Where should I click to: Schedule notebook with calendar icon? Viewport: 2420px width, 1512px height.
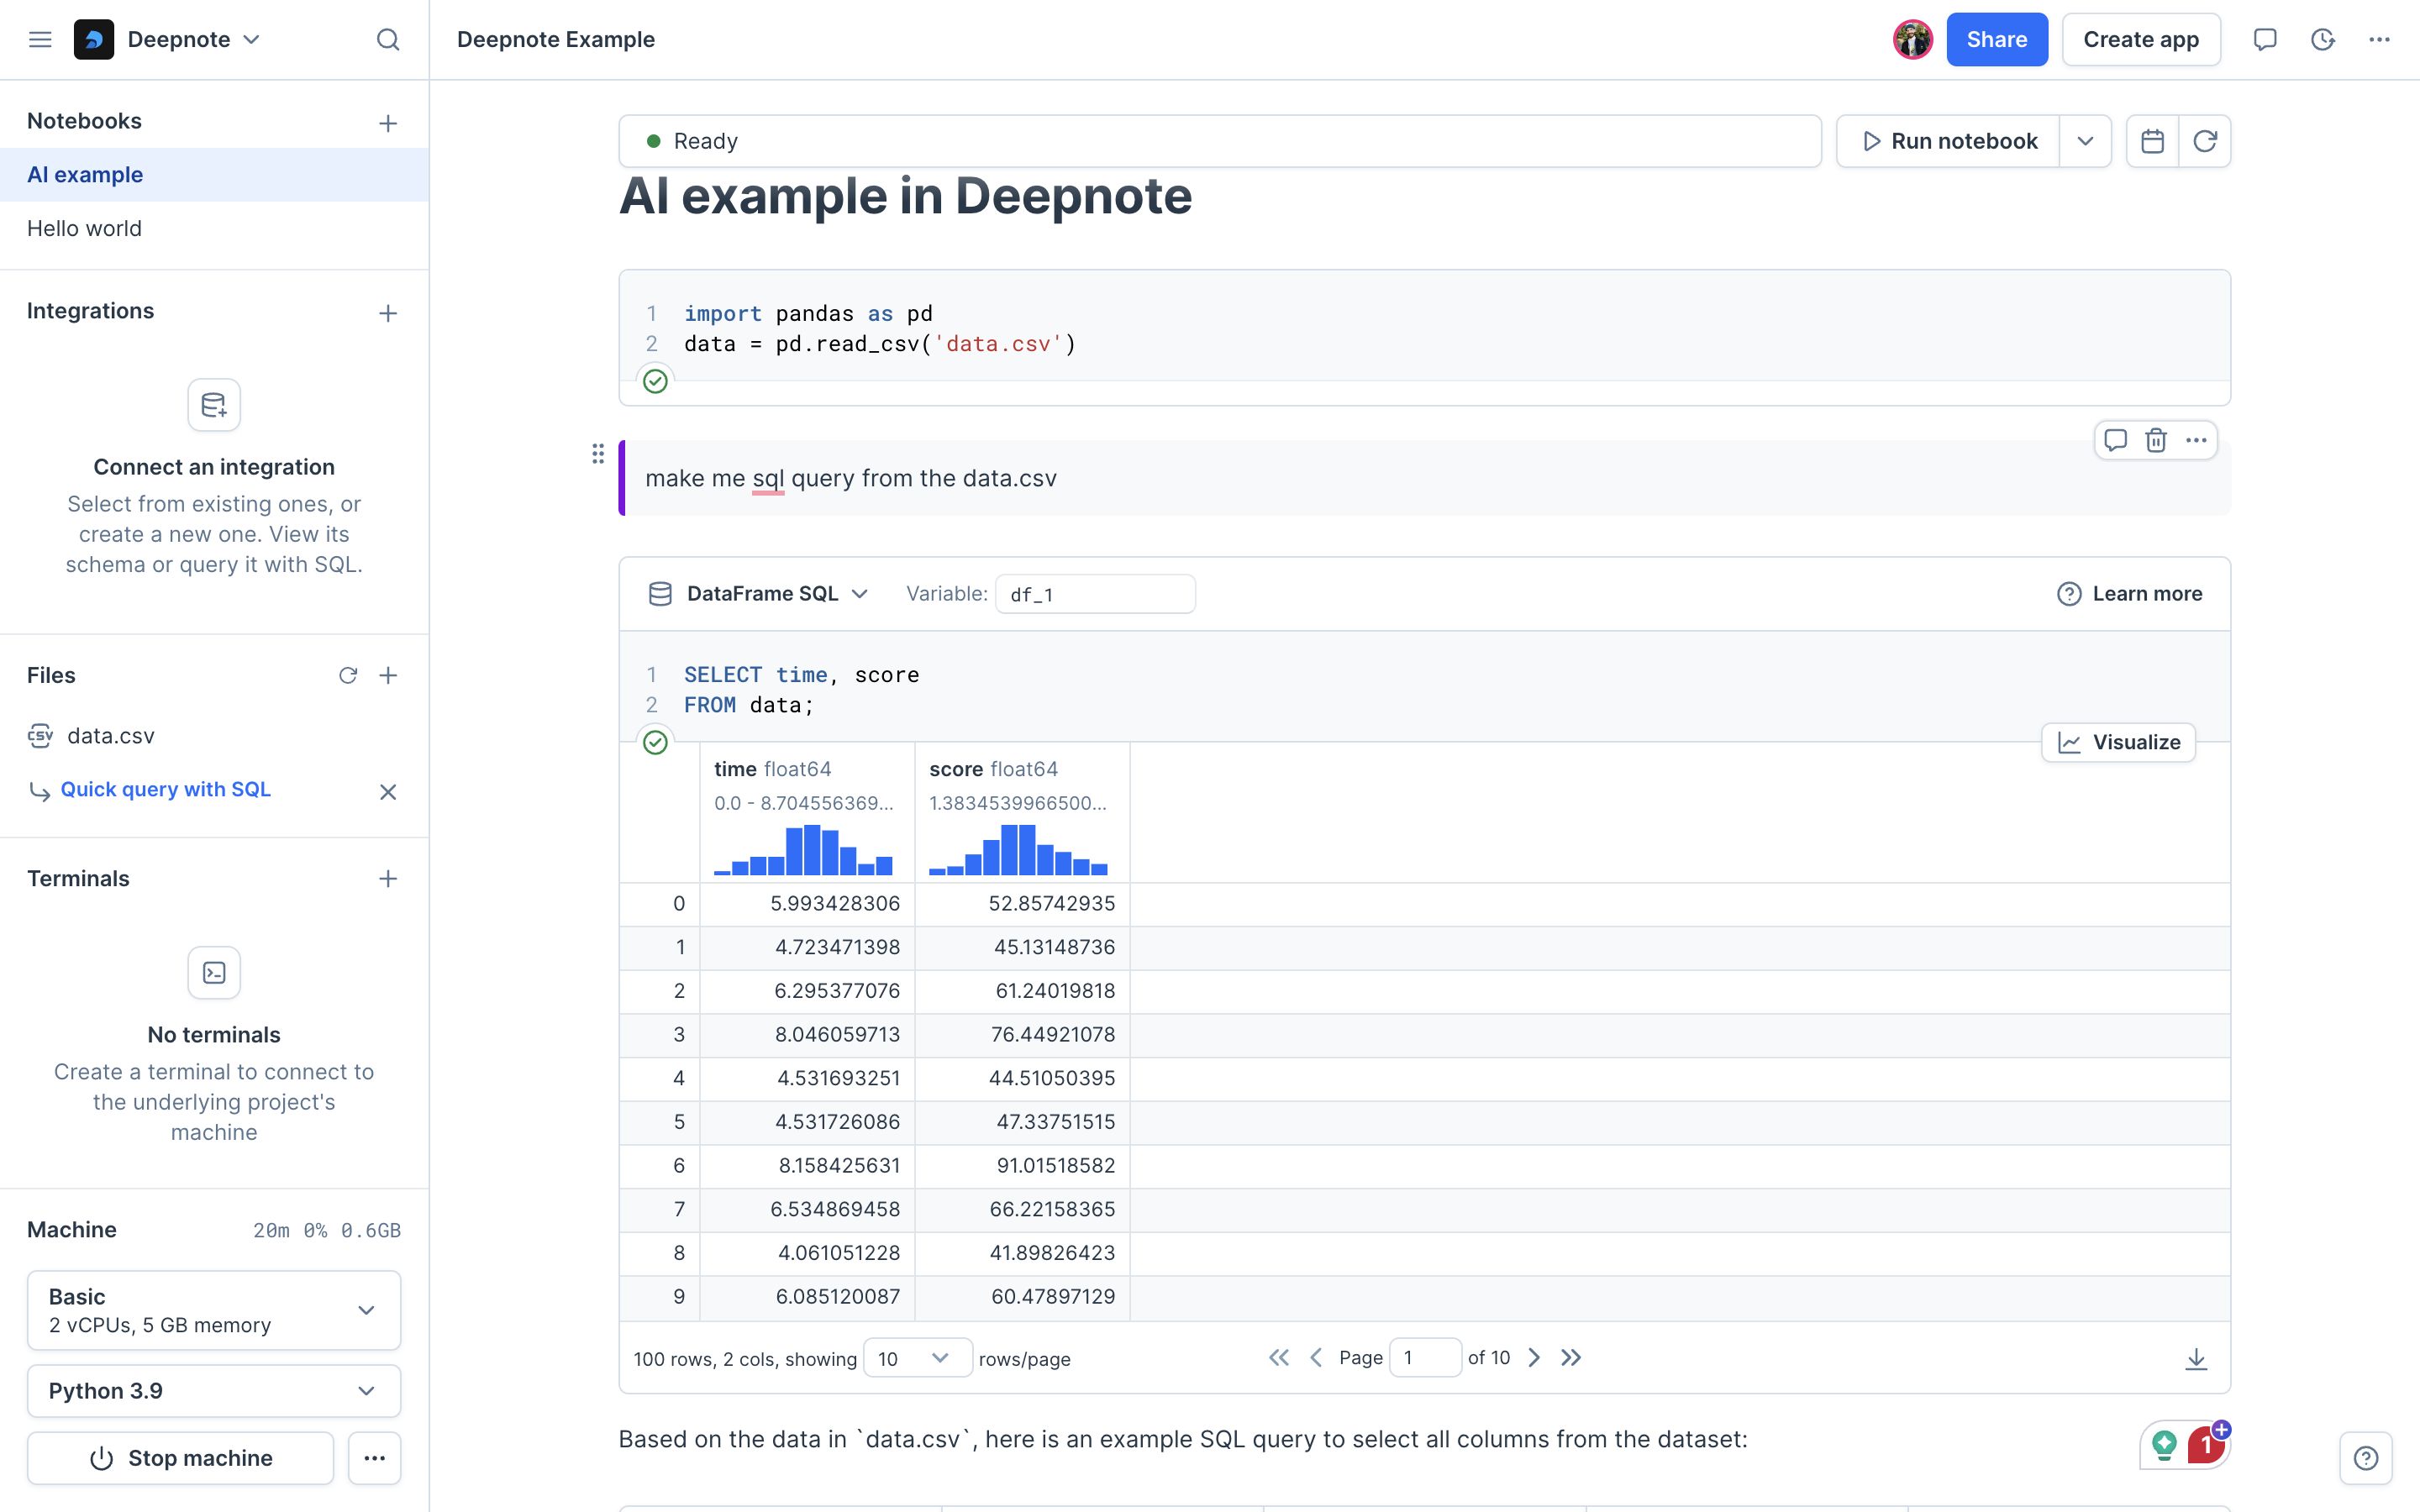[x=2152, y=141]
